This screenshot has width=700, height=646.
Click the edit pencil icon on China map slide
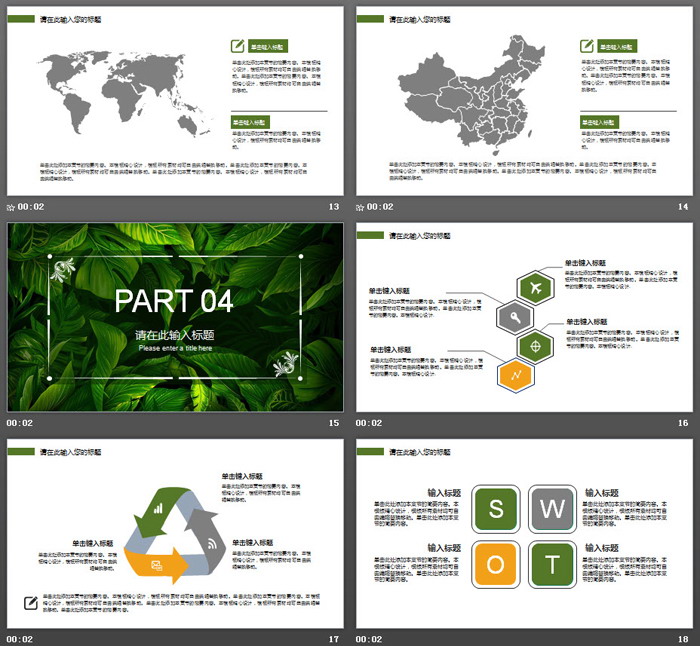tap(586, 46)
